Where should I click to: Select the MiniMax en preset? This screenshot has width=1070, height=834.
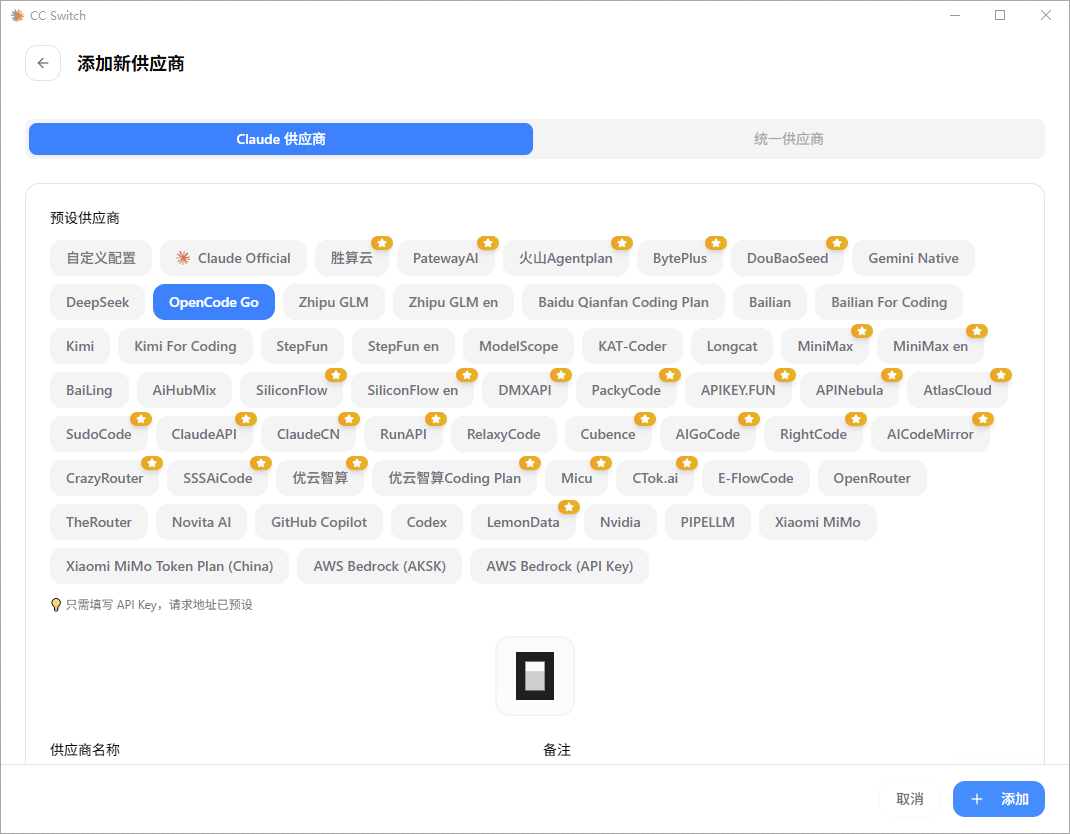(x=930, y=346)
